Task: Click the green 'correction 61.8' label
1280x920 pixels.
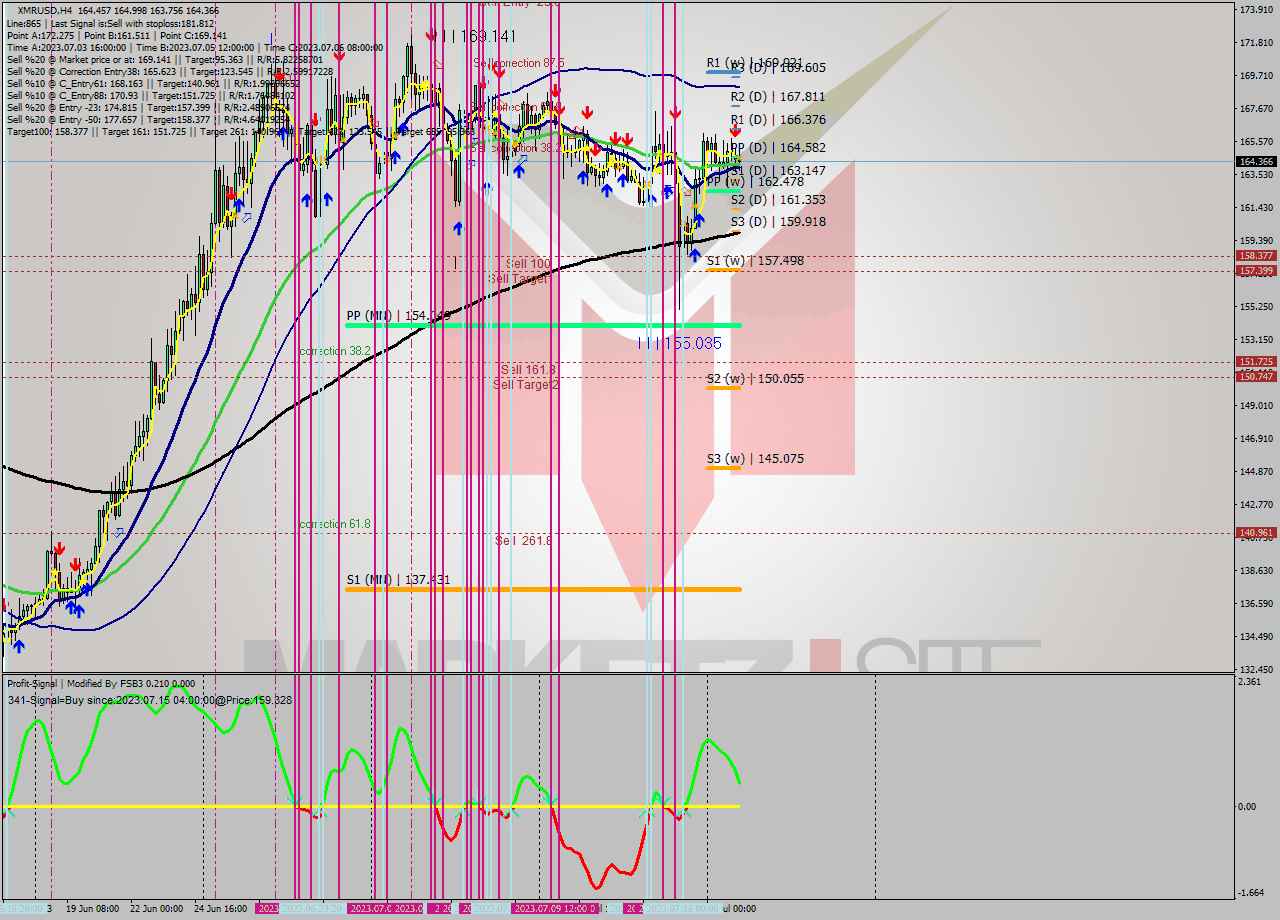Action: pos(336,524)
